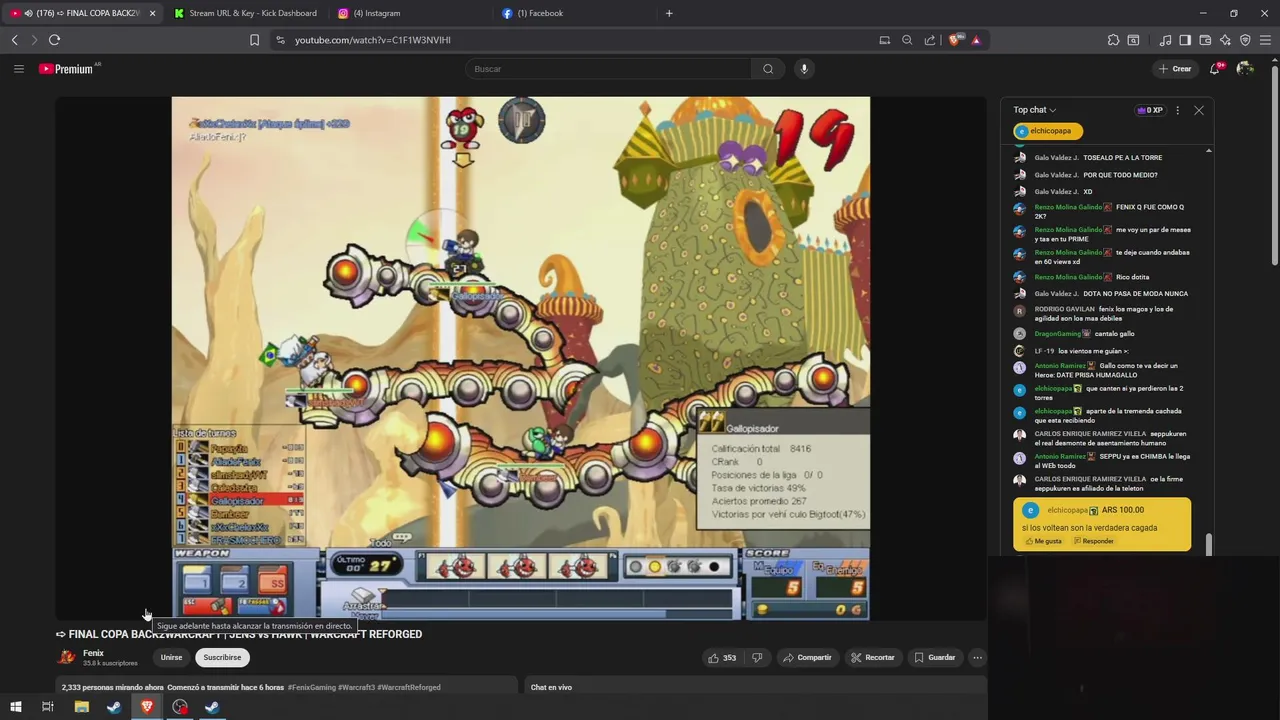
Task: Save video with Guardar button
Action: point(935,657)
